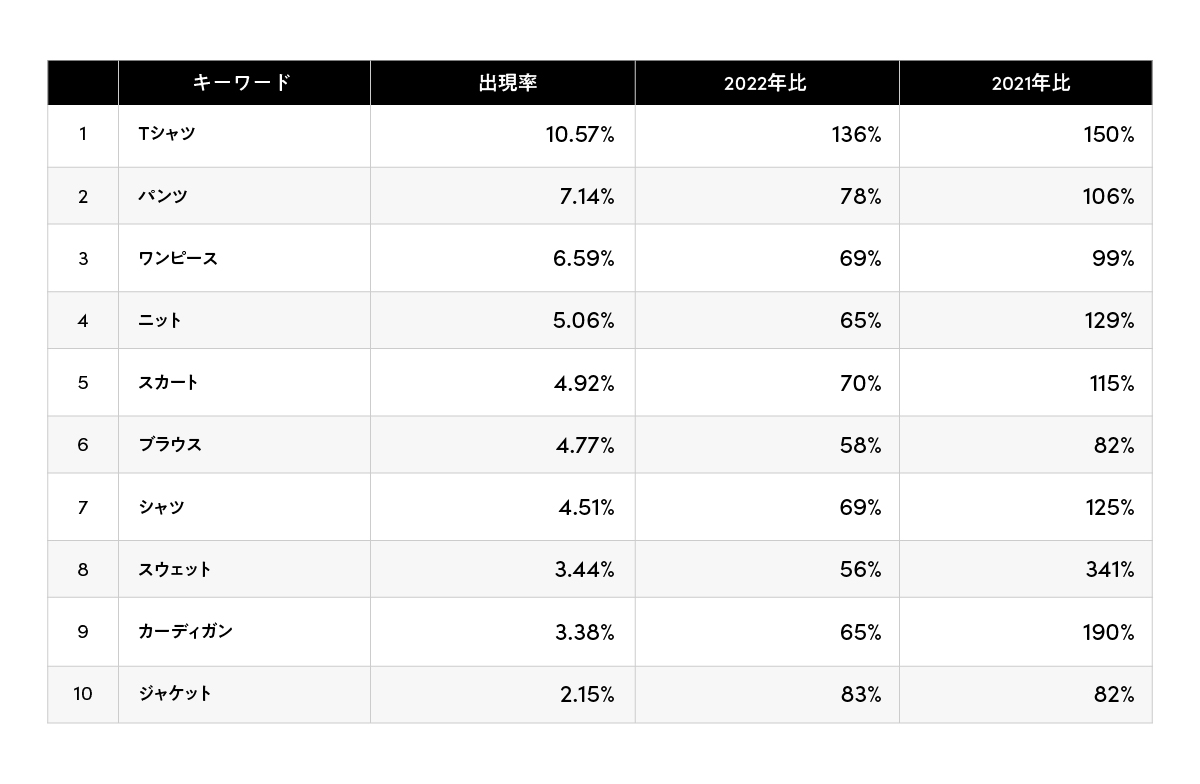
Task: Select the ブラウス keyword cell
Action: (170, 444)
